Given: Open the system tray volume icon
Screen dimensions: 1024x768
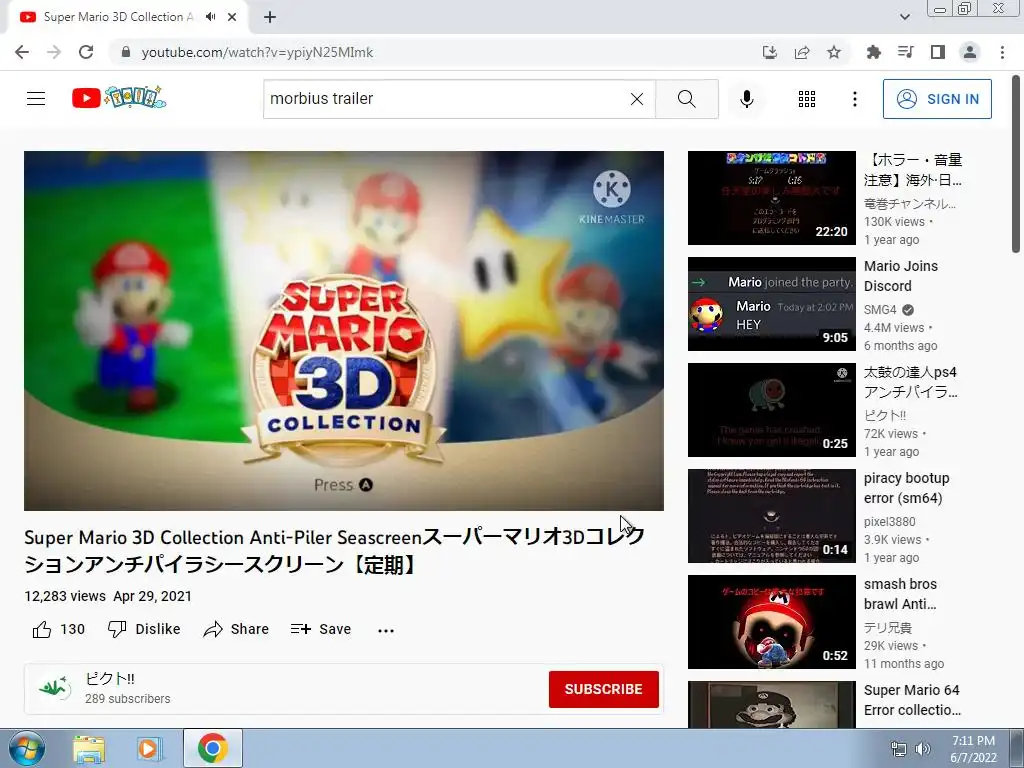Looking at the screenshot, I should (x=923, y=749).
